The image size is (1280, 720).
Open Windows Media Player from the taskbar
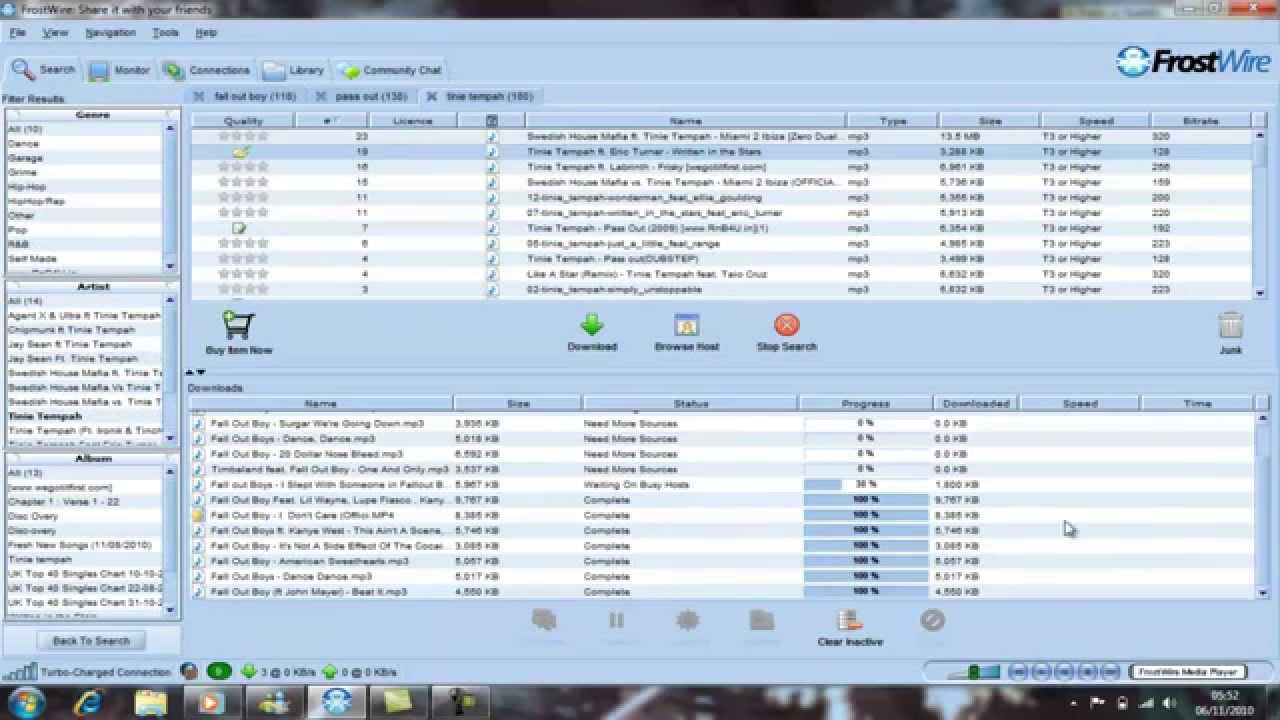coord(211,702)
